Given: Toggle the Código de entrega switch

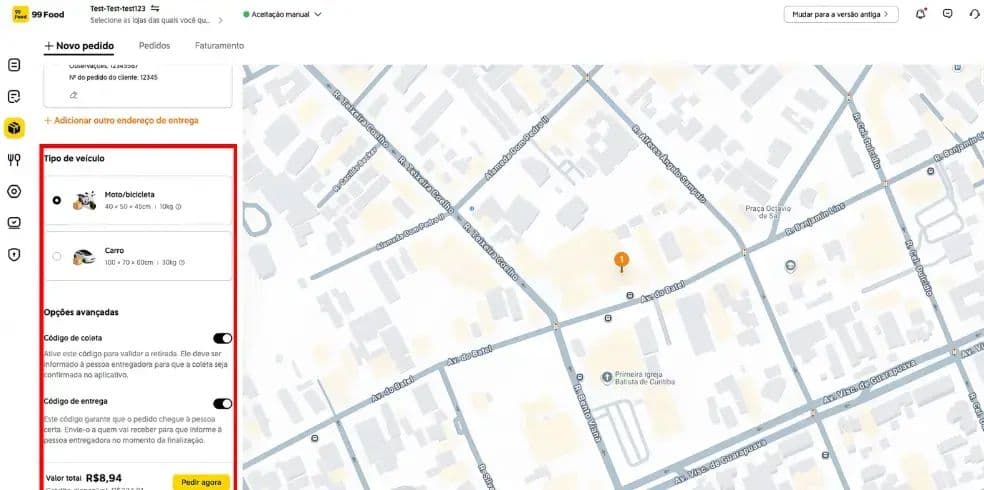Looking at the screenshot, I should [x=222, y=403].
